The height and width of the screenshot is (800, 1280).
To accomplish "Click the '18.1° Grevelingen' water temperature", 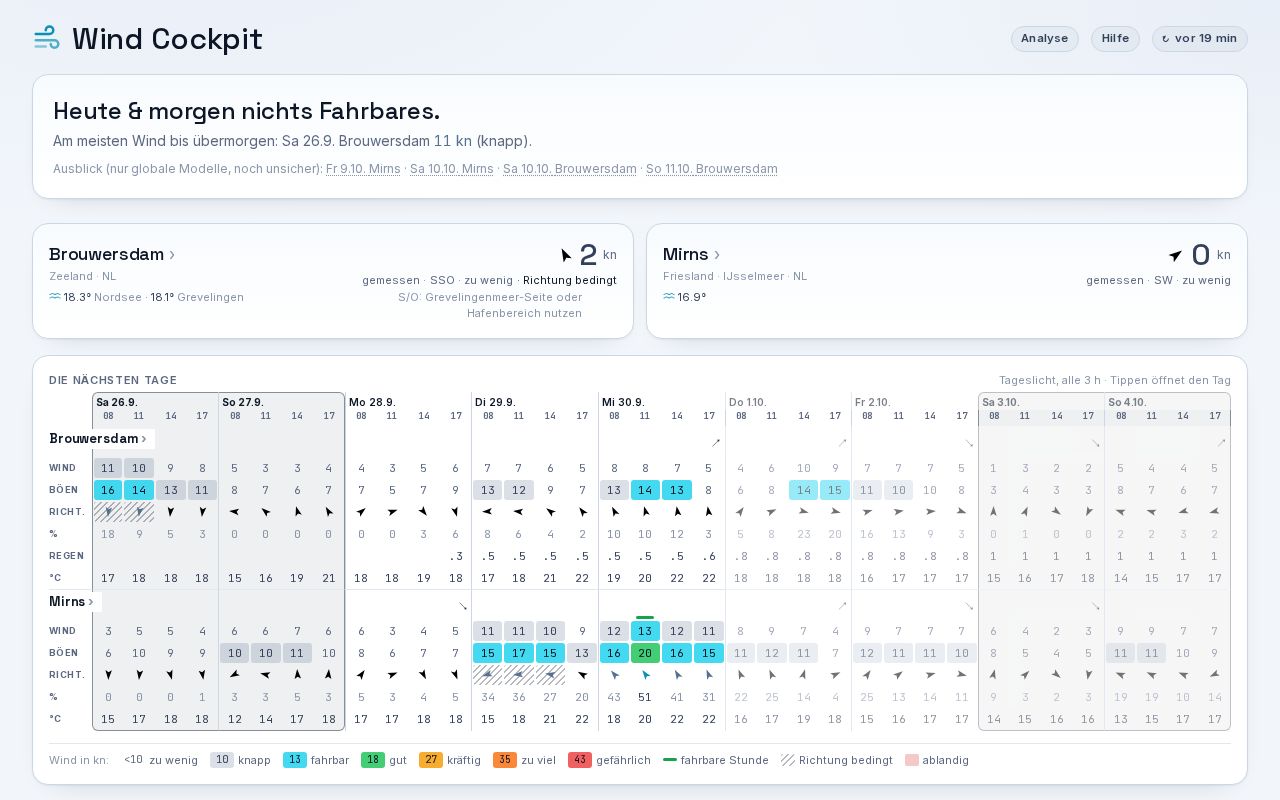I will [x=197, y=297].
